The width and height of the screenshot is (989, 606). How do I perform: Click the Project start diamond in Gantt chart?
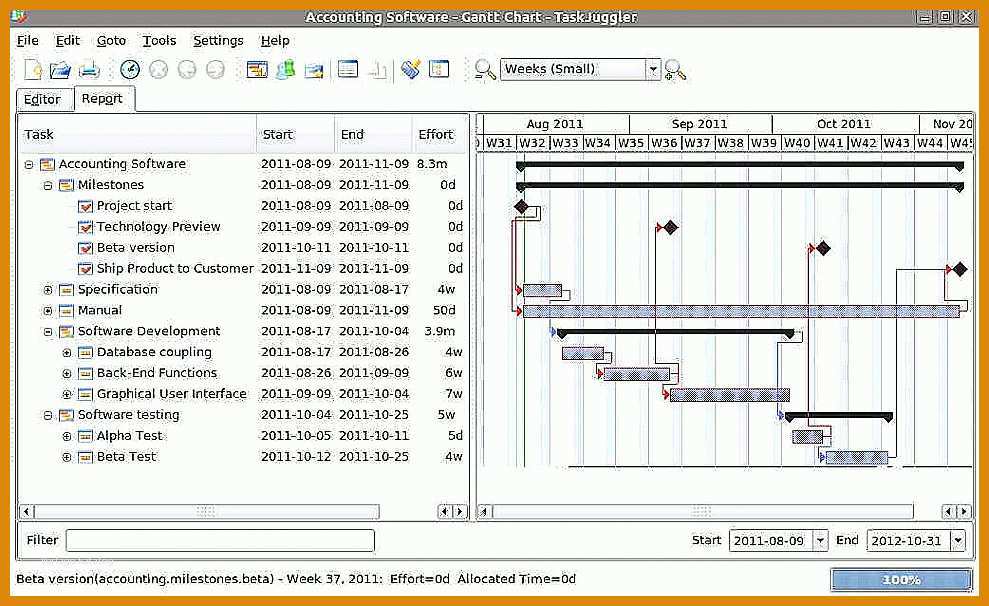click(x=521, y=206)
